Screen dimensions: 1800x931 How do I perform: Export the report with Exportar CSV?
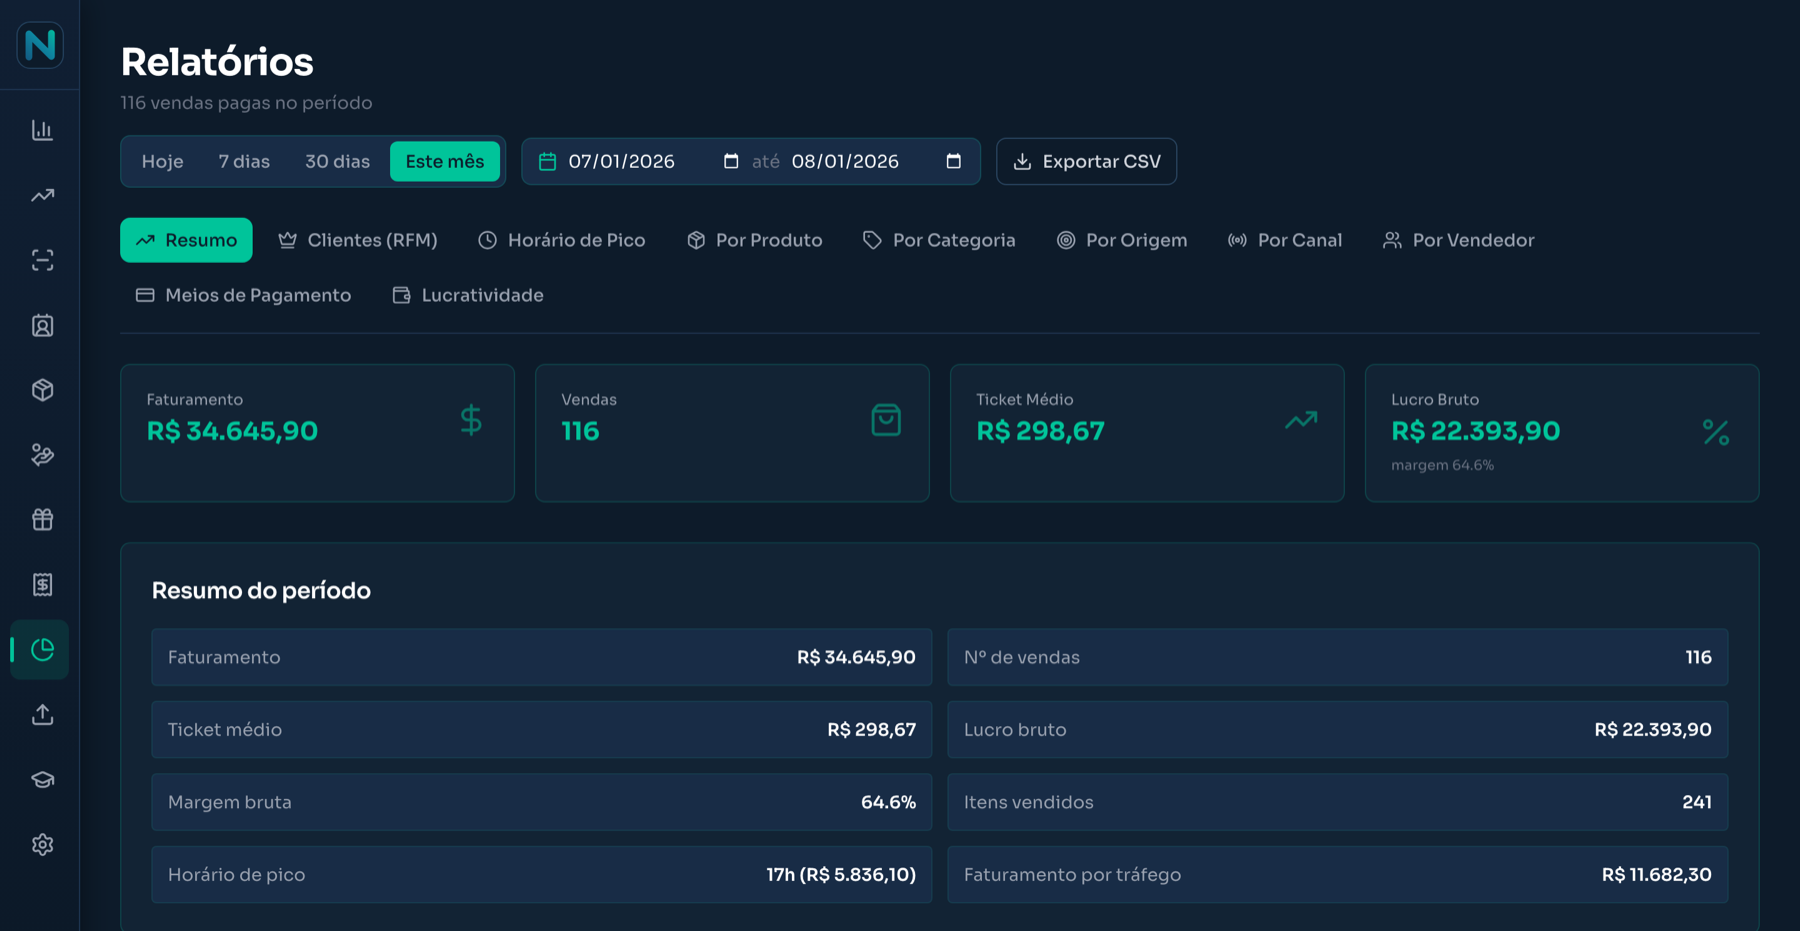(x=1086, y=161)
